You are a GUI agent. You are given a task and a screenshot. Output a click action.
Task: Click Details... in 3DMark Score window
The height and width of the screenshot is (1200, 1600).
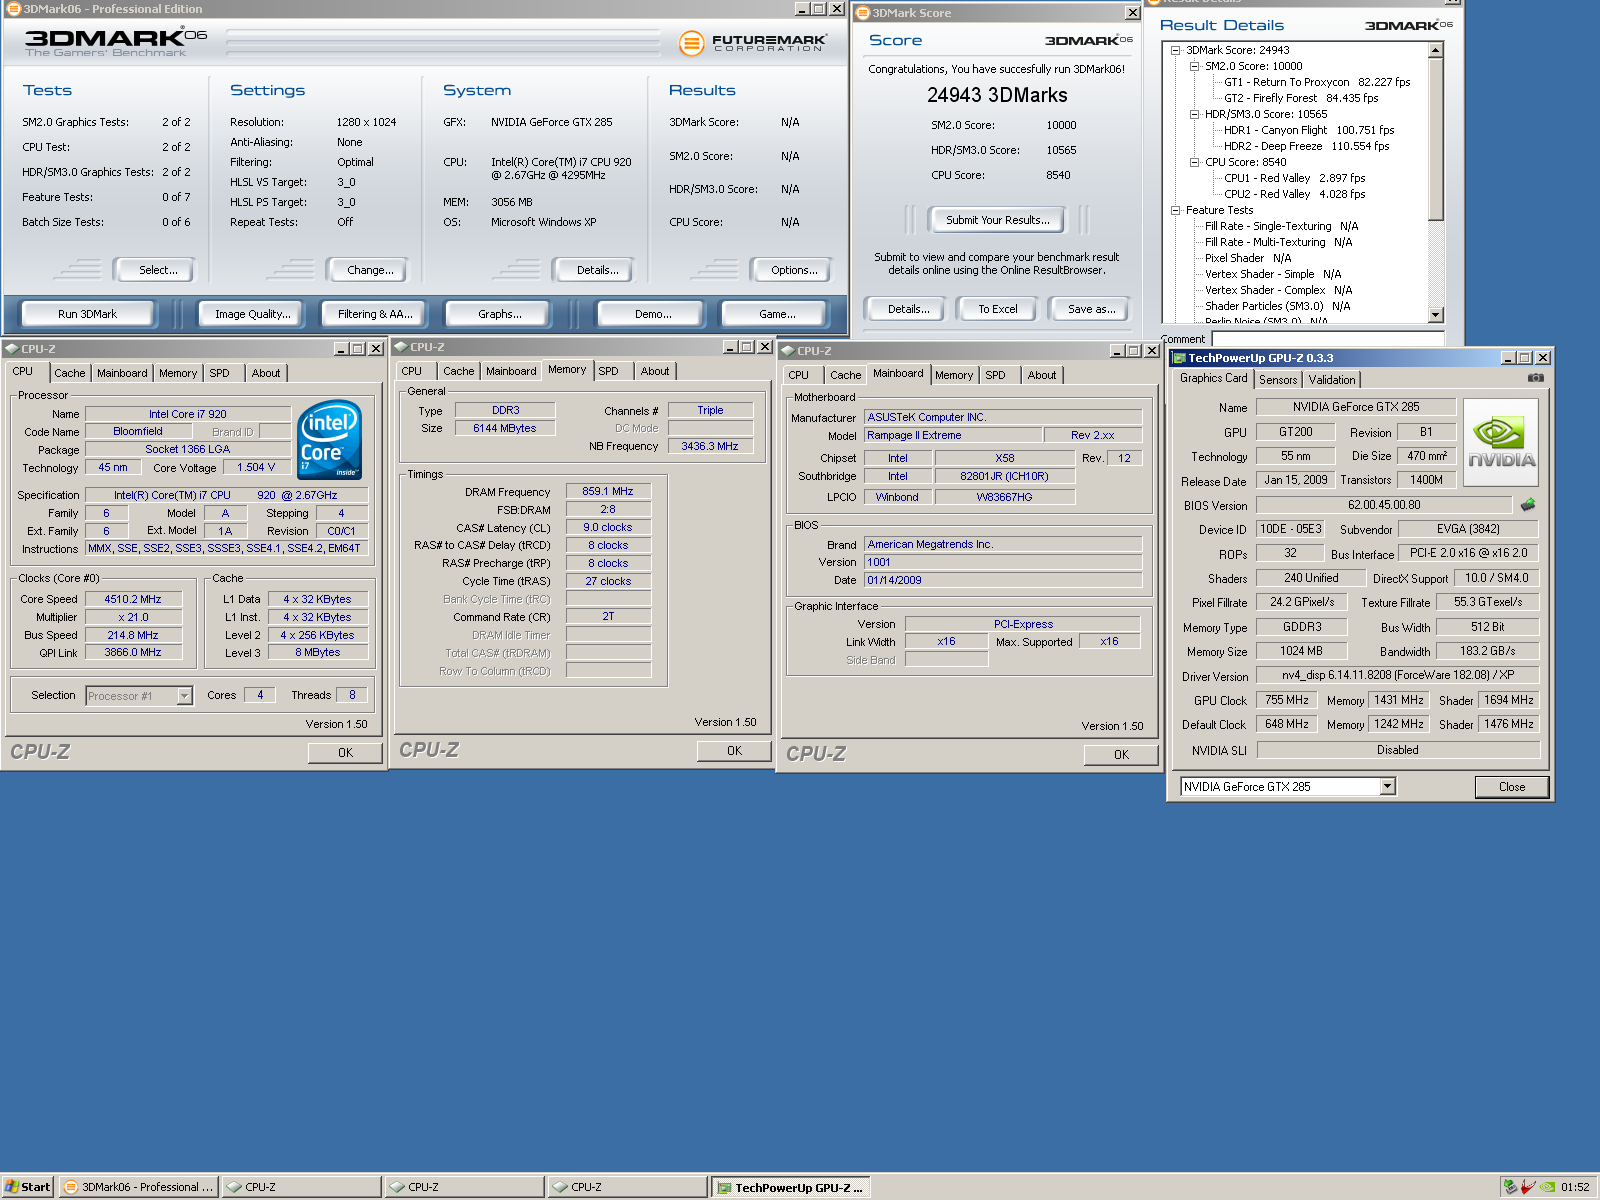coord(908,309)
